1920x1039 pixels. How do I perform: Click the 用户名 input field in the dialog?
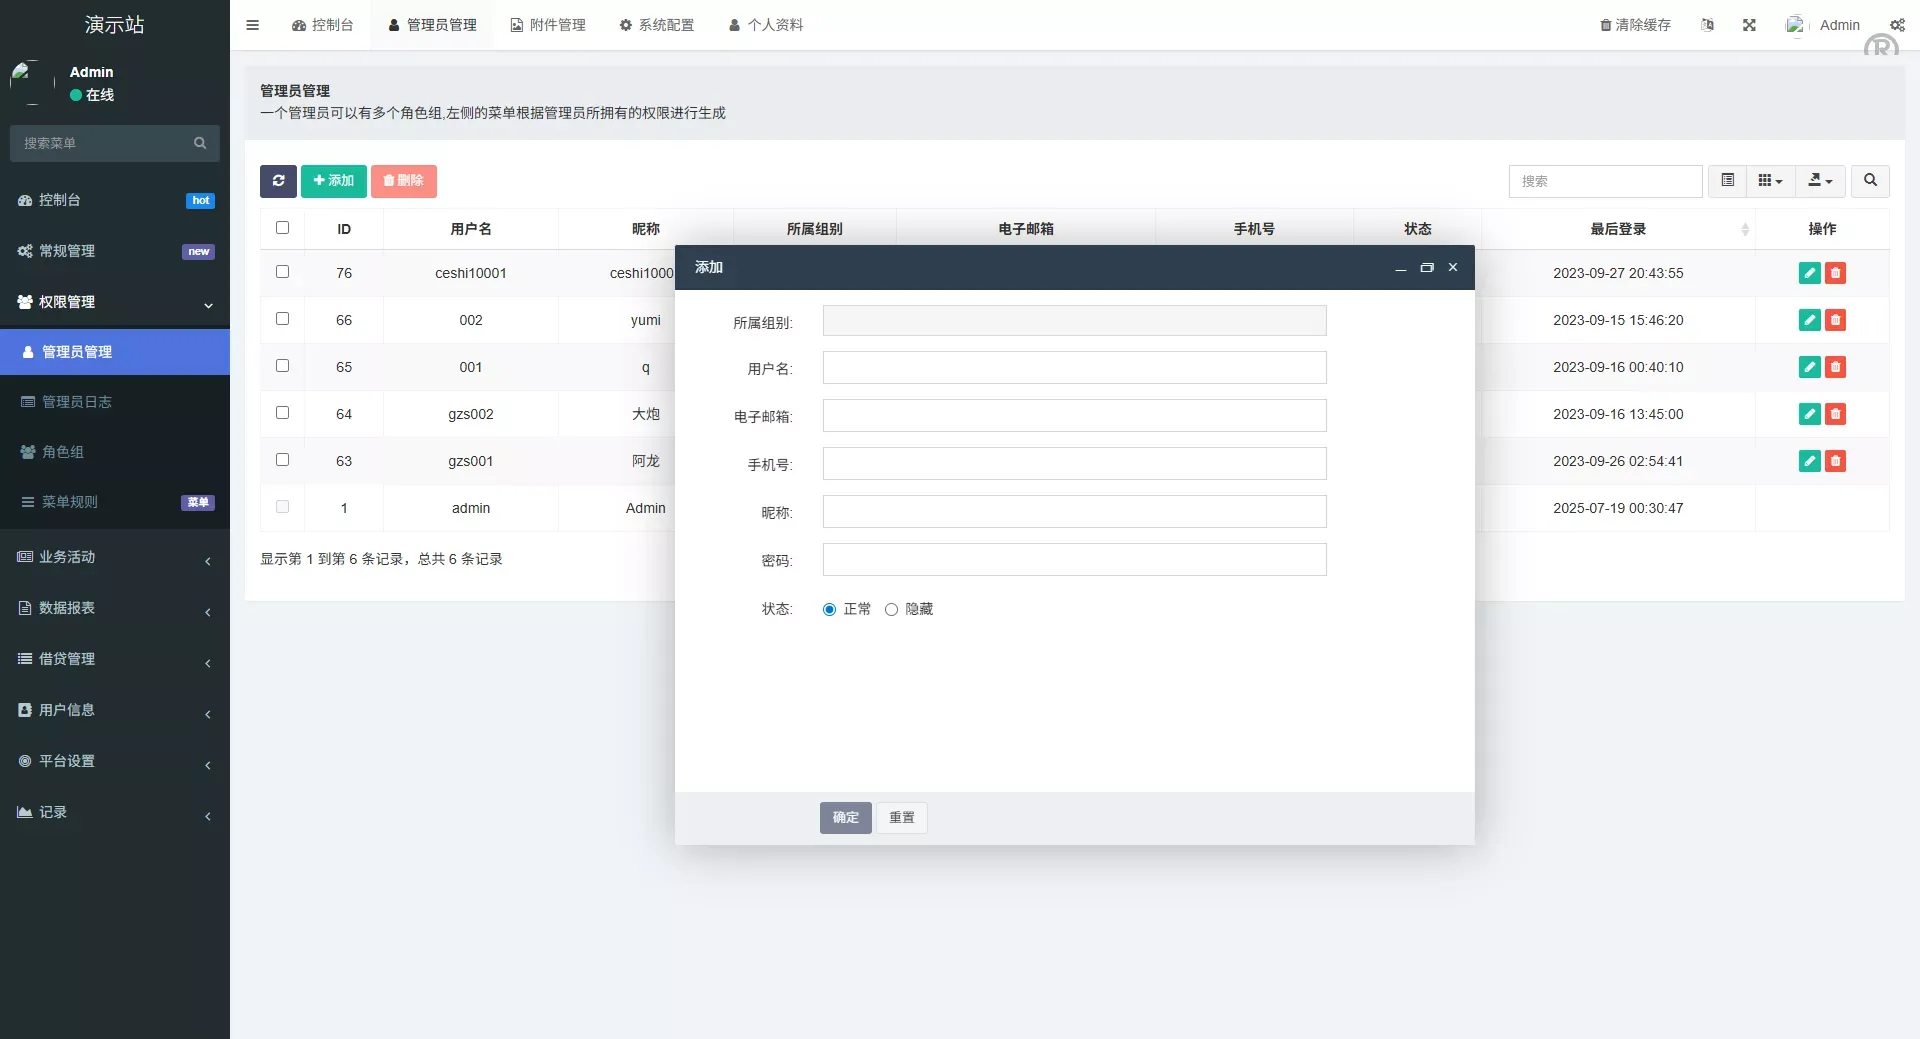coord(1074,368)
